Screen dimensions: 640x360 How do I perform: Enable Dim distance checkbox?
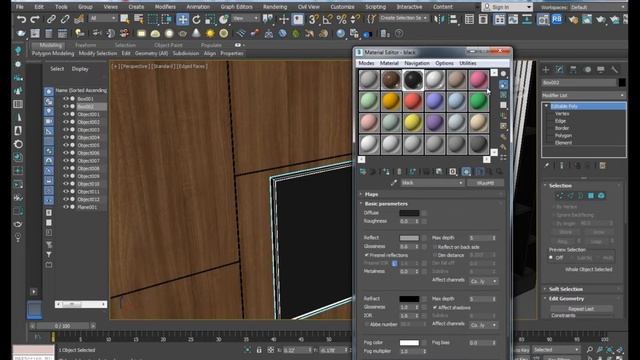(x=435, y=255)
